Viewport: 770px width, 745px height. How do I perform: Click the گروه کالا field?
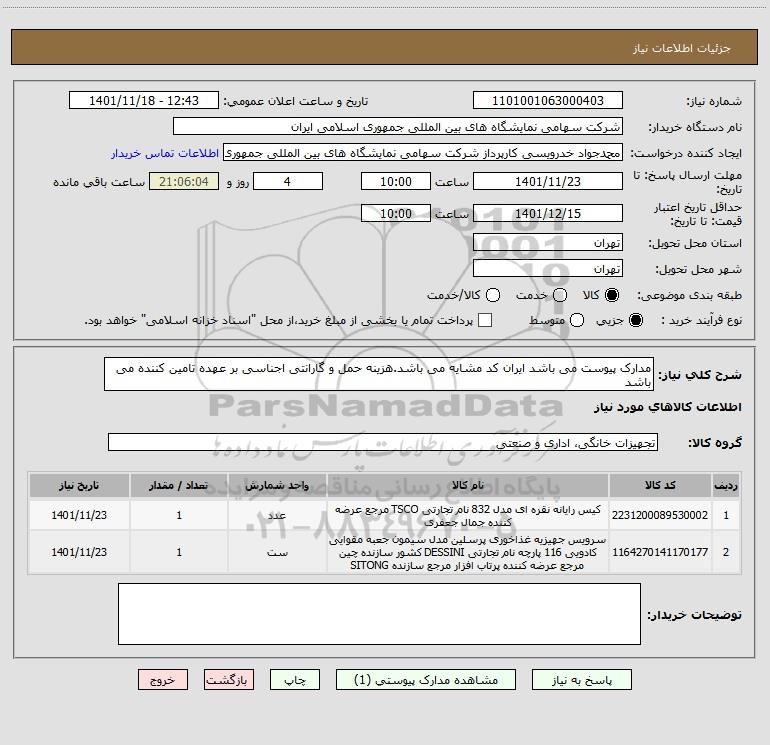tap(383, 442)
